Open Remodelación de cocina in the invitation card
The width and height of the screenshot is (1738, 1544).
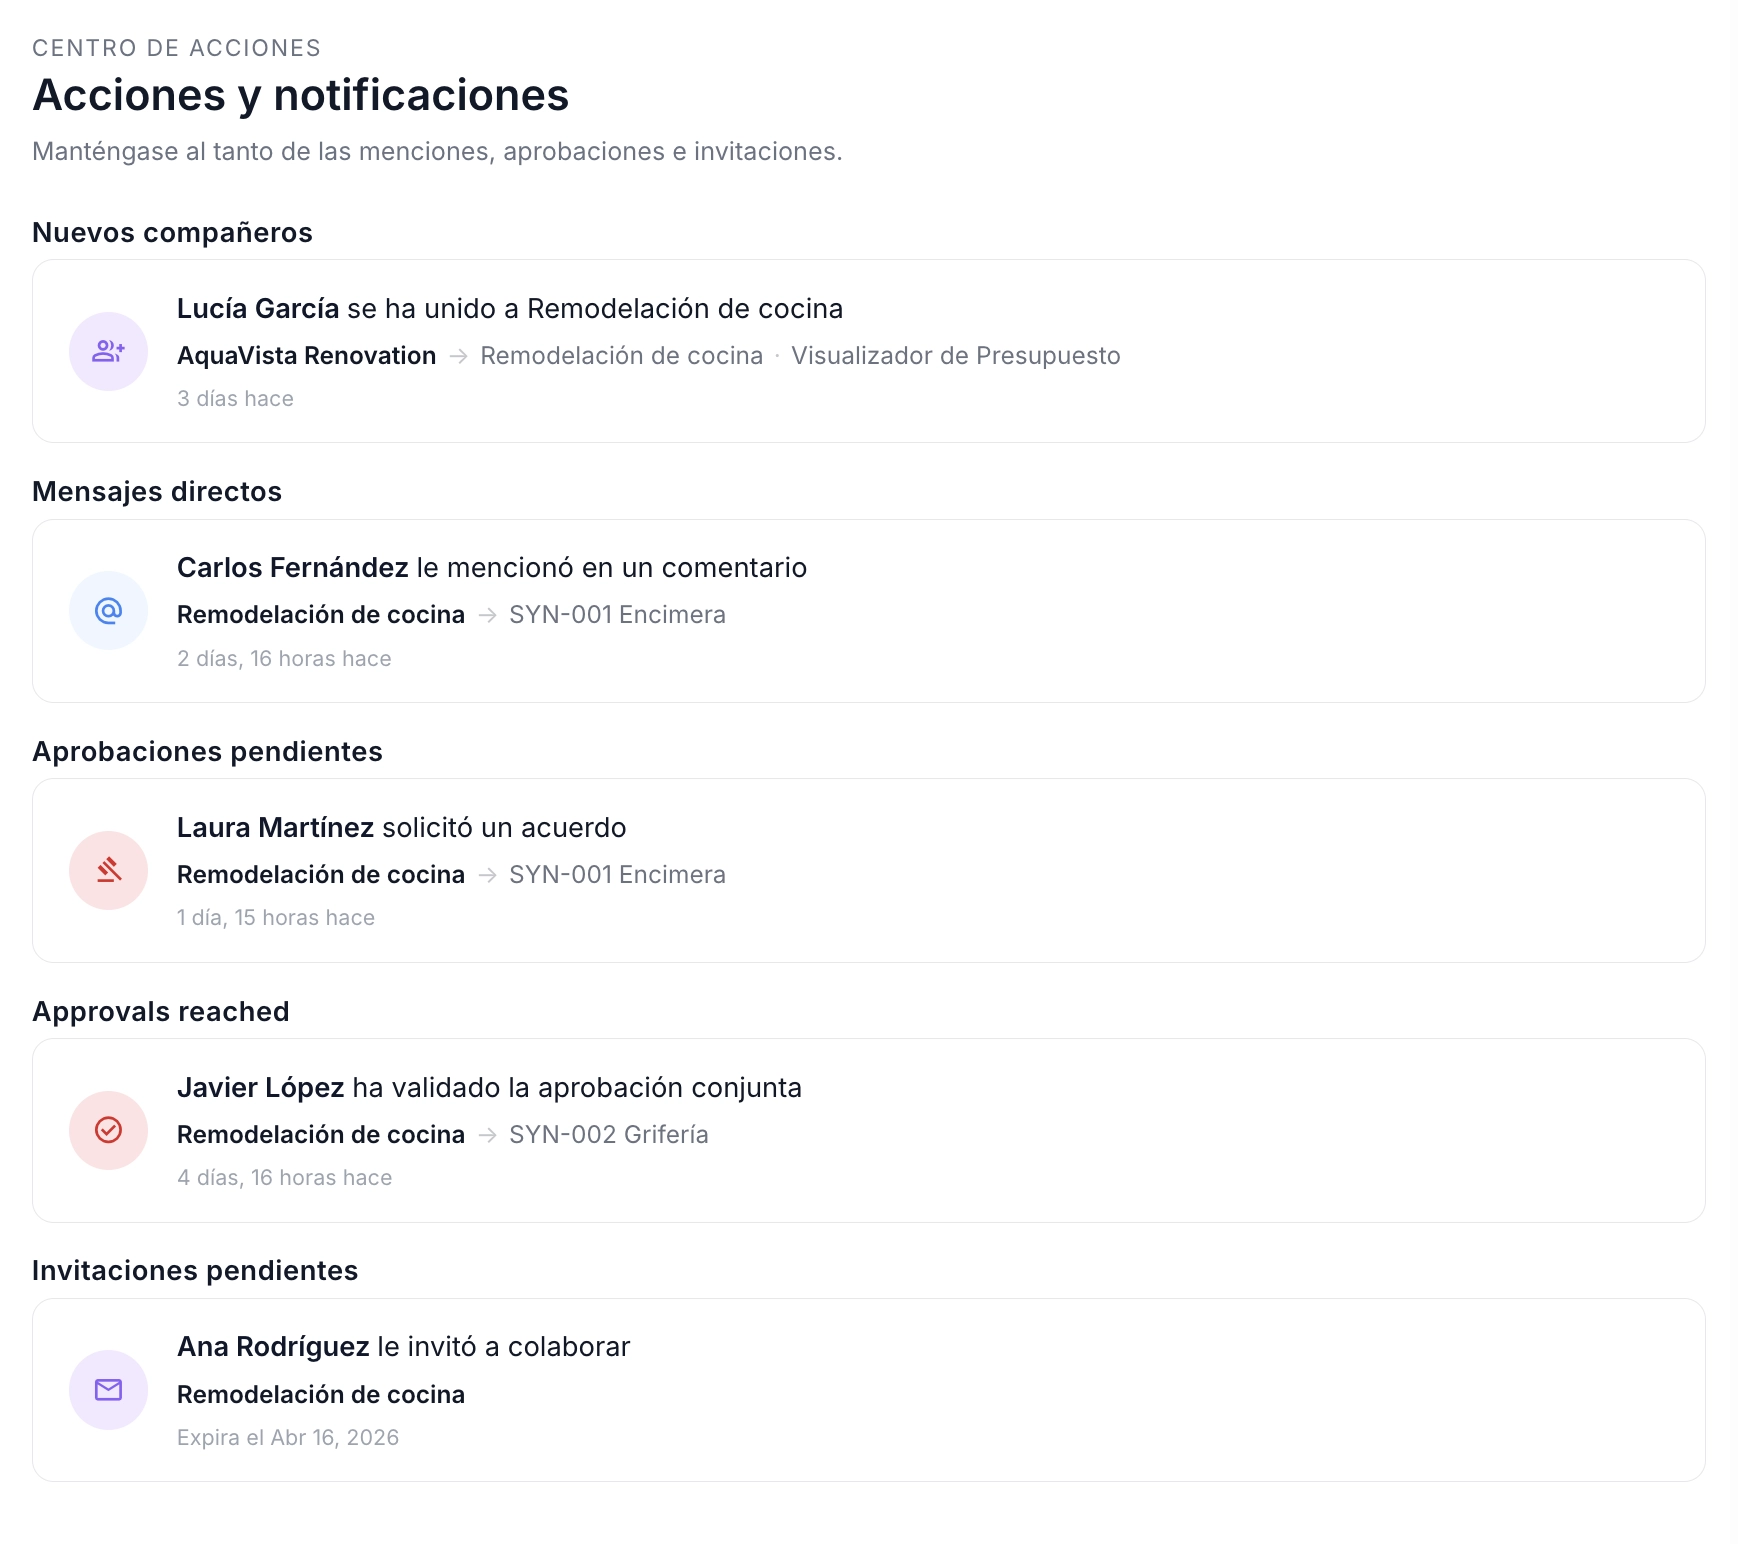[x=321, y=1395]
